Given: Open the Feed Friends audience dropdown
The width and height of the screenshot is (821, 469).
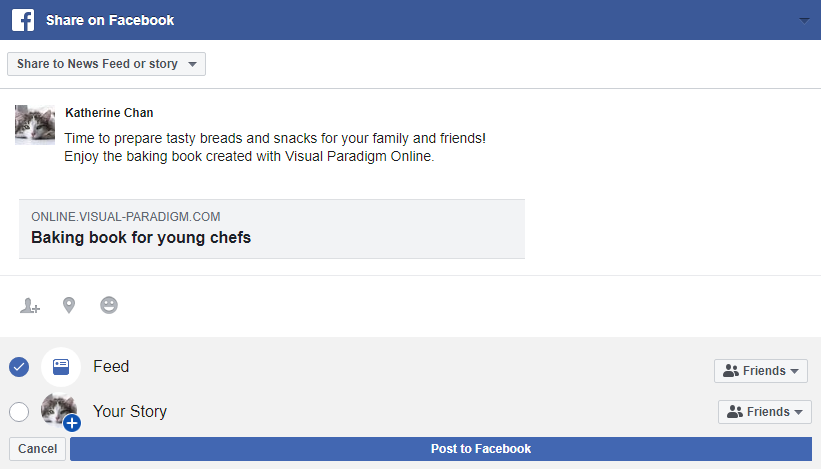Looking at the screenshot, I should 761,371.
